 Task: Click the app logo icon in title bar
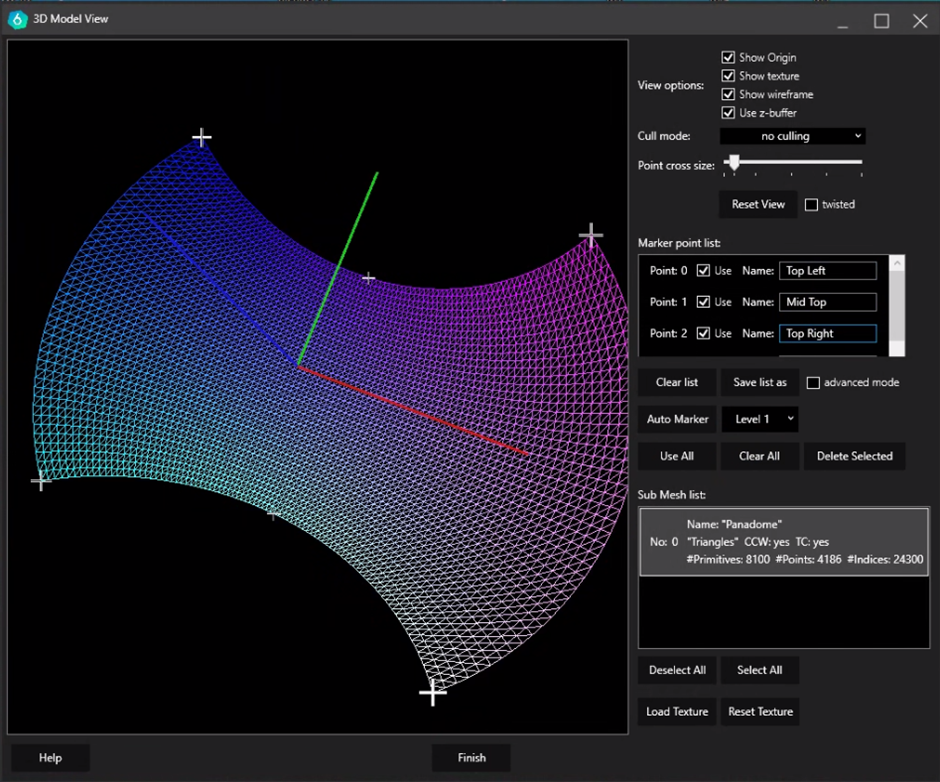(x=17, y=19)
